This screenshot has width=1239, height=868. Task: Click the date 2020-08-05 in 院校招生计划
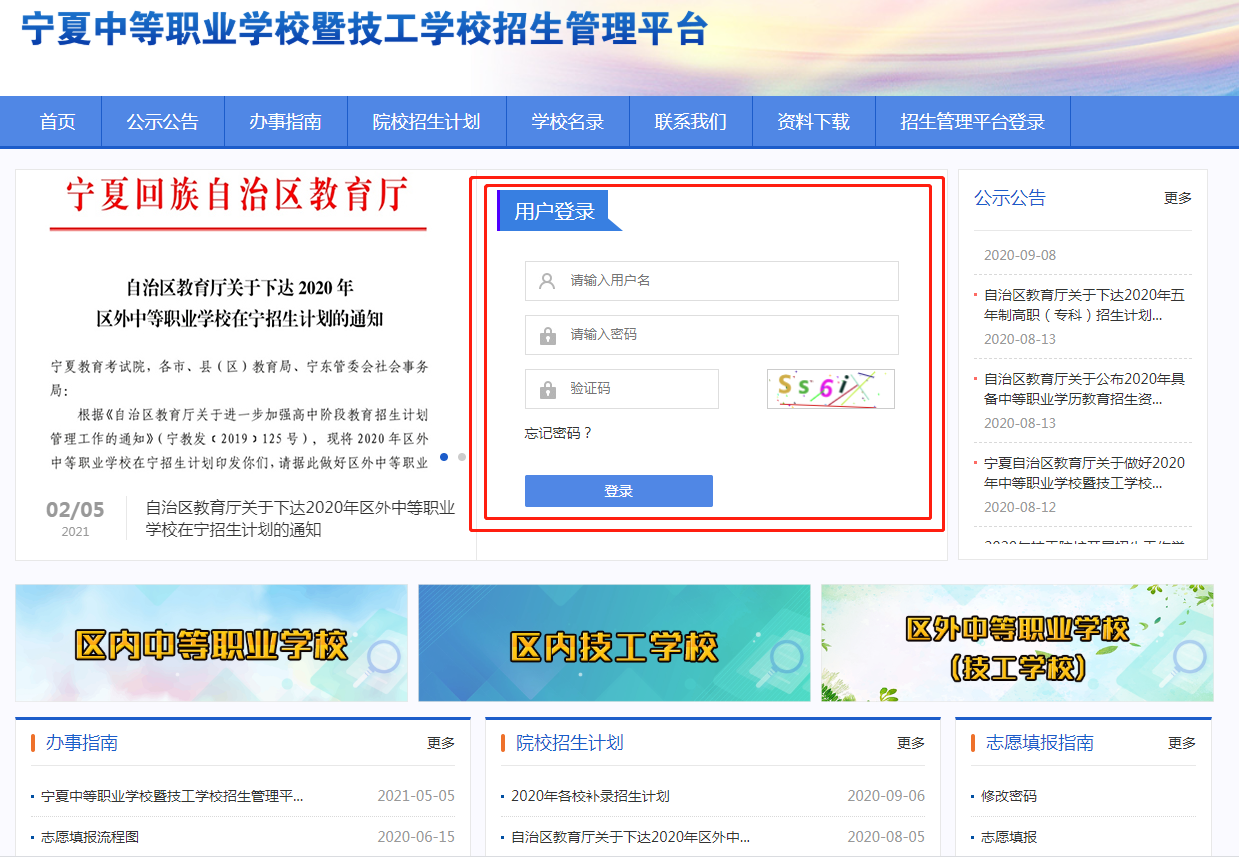886,837
